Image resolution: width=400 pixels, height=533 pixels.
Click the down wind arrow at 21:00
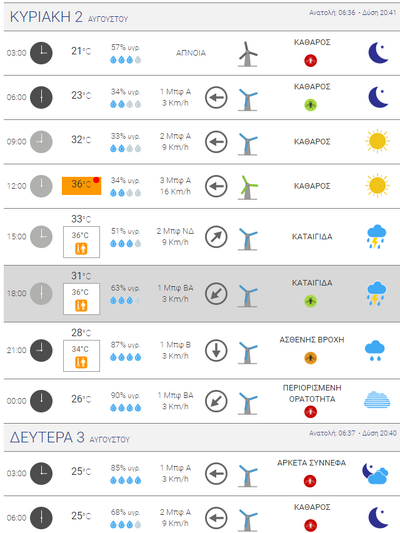[x=216, y=350]
